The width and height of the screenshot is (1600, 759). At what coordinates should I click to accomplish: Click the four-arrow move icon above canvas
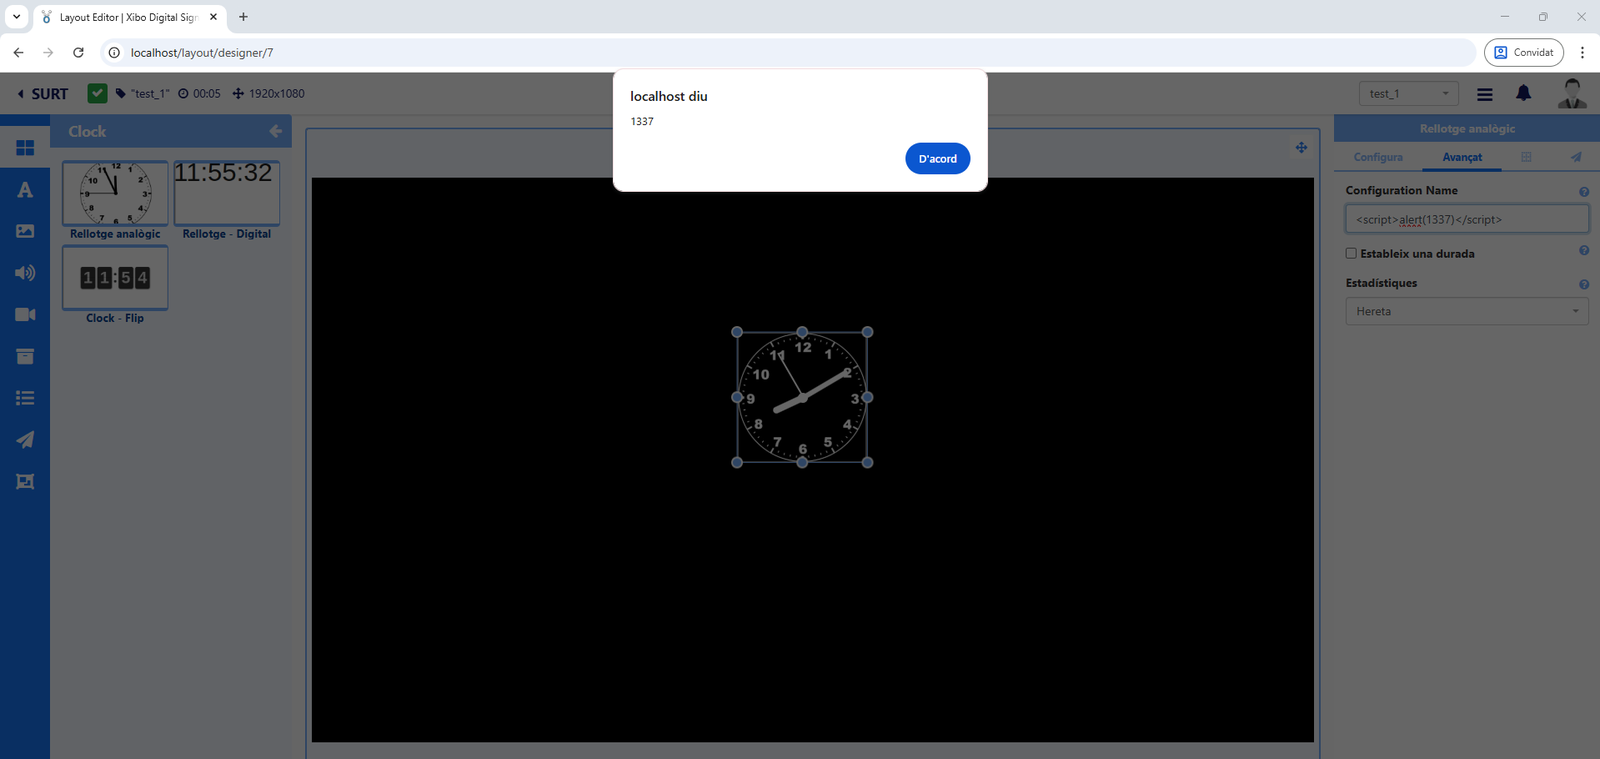(x=1301, y=148)
